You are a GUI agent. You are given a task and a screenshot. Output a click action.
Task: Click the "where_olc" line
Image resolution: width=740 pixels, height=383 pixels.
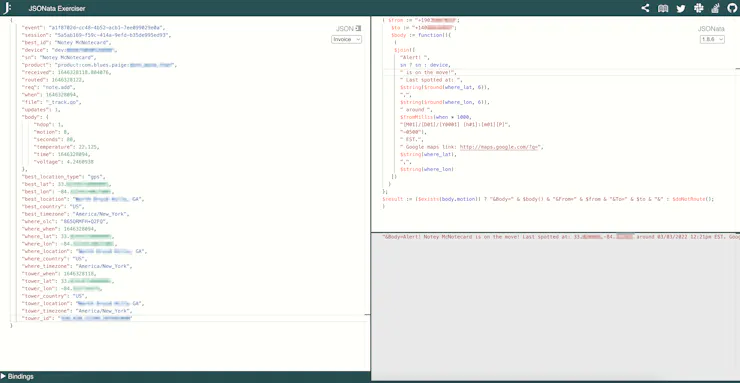tap(66, 222)
